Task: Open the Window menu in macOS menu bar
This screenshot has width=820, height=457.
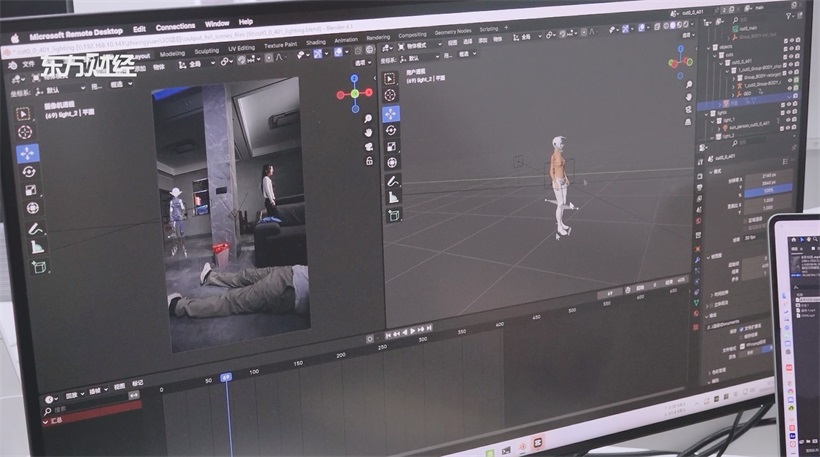Action: click(217, 24)
